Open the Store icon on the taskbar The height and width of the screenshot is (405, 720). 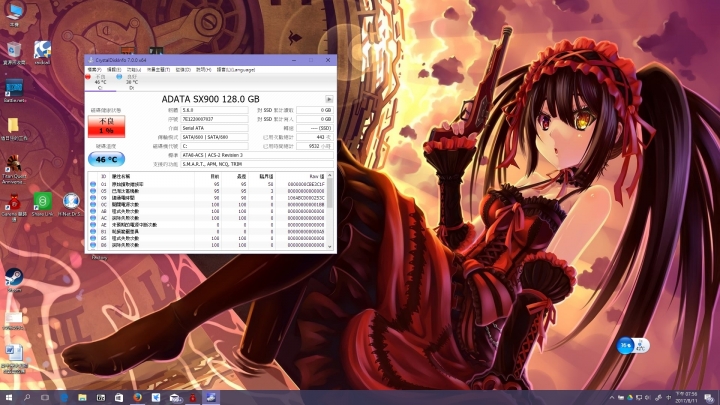point(119,398)
